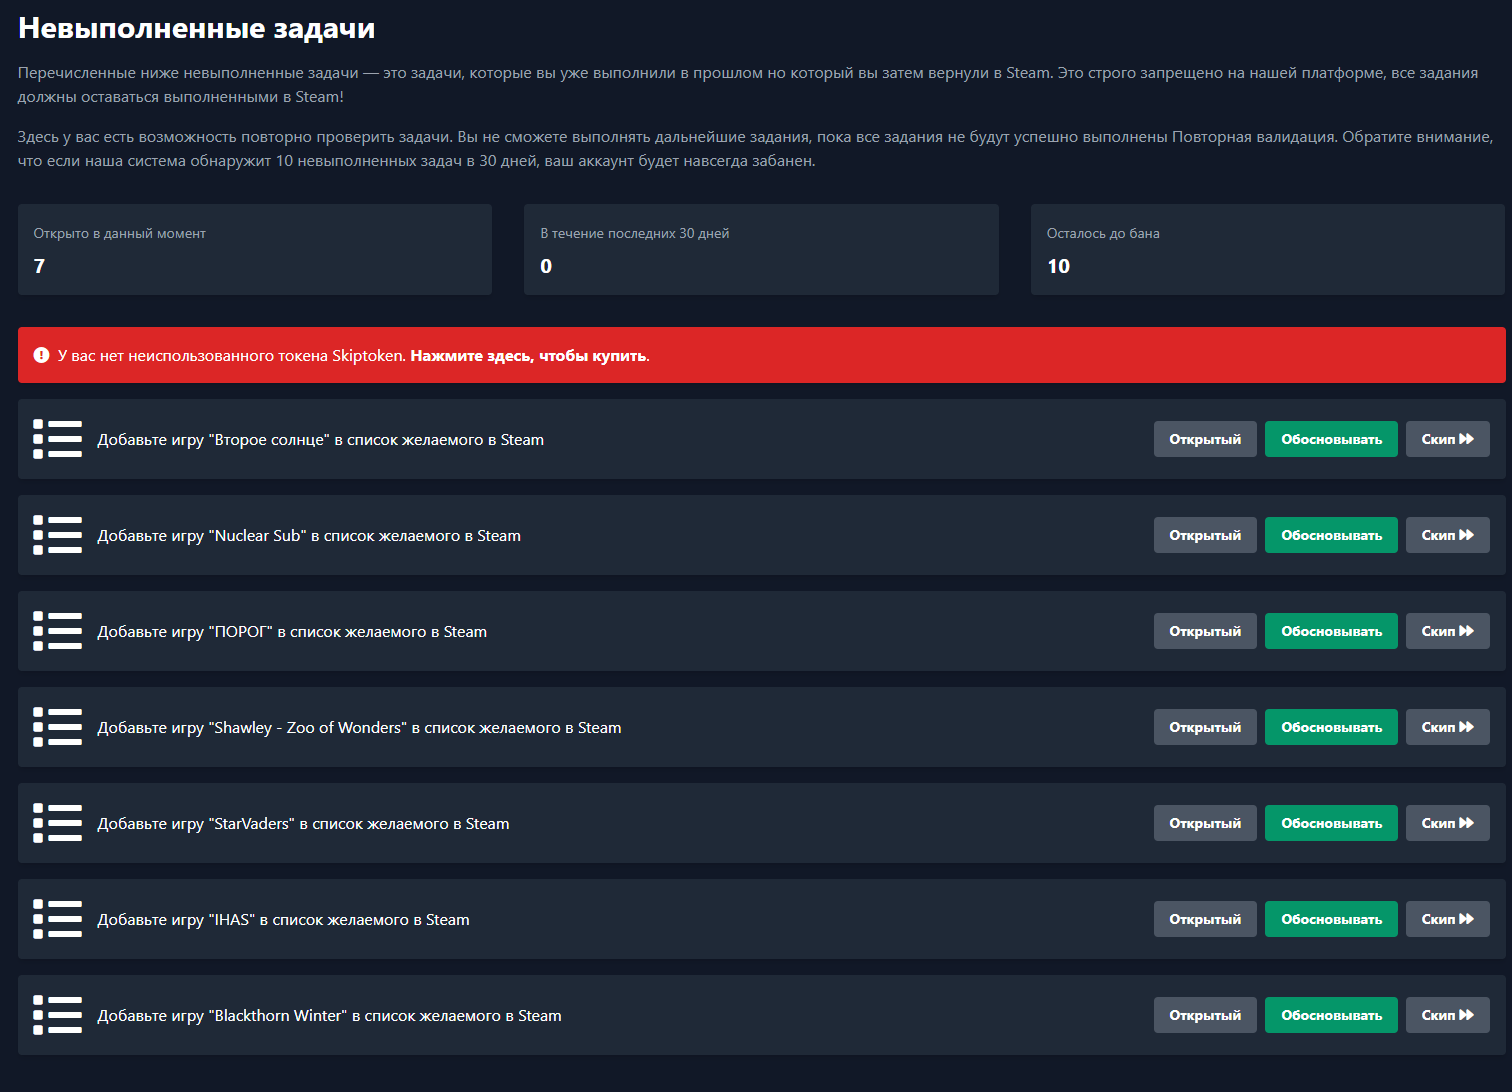Click the exclamation icon in red Skiptoken alert
1512x1092 pixels.
pyautogui.click(x=41, y=355)
